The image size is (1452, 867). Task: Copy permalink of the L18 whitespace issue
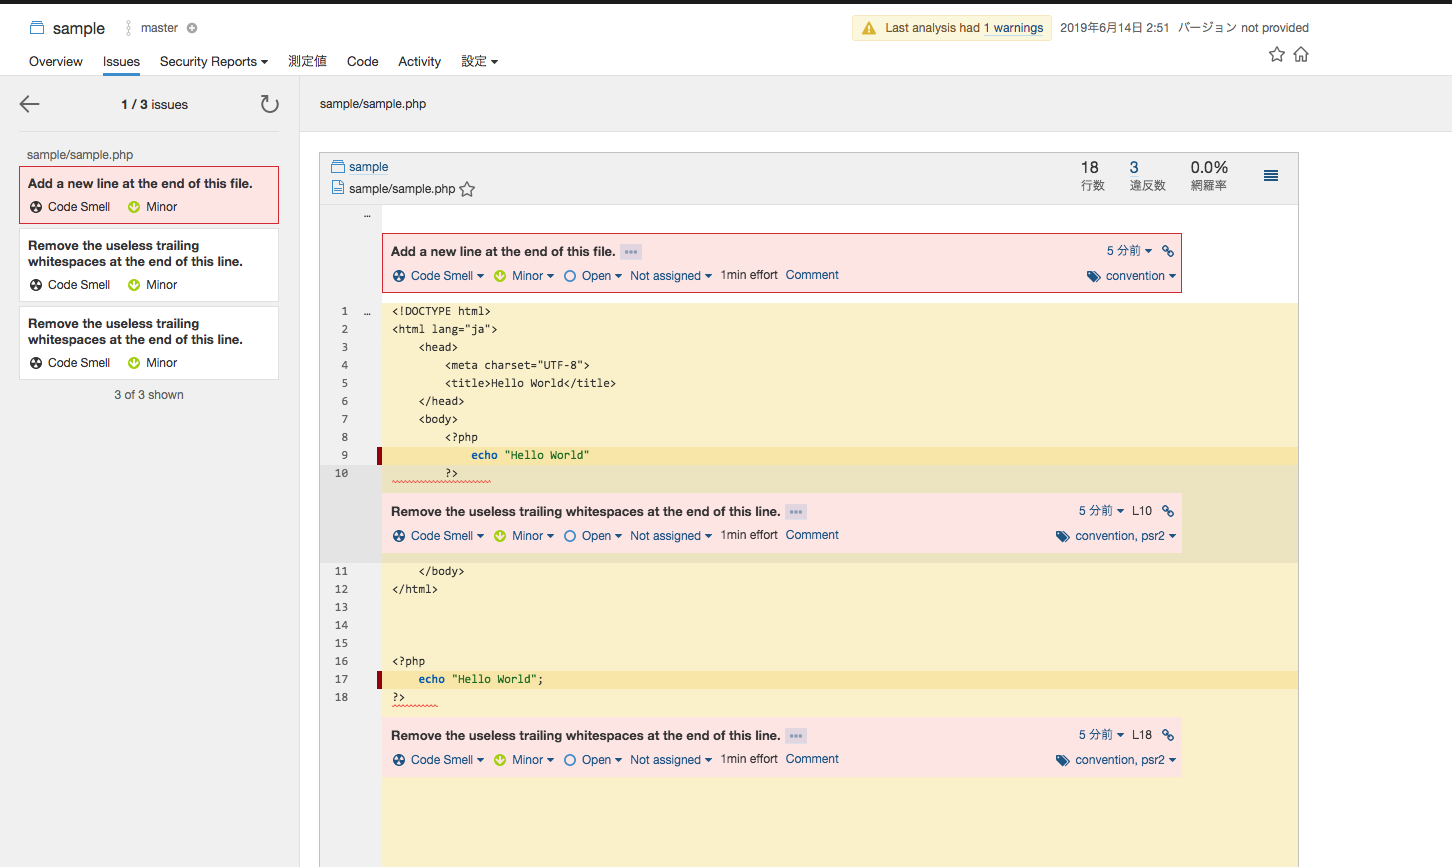click(1168, 735)
